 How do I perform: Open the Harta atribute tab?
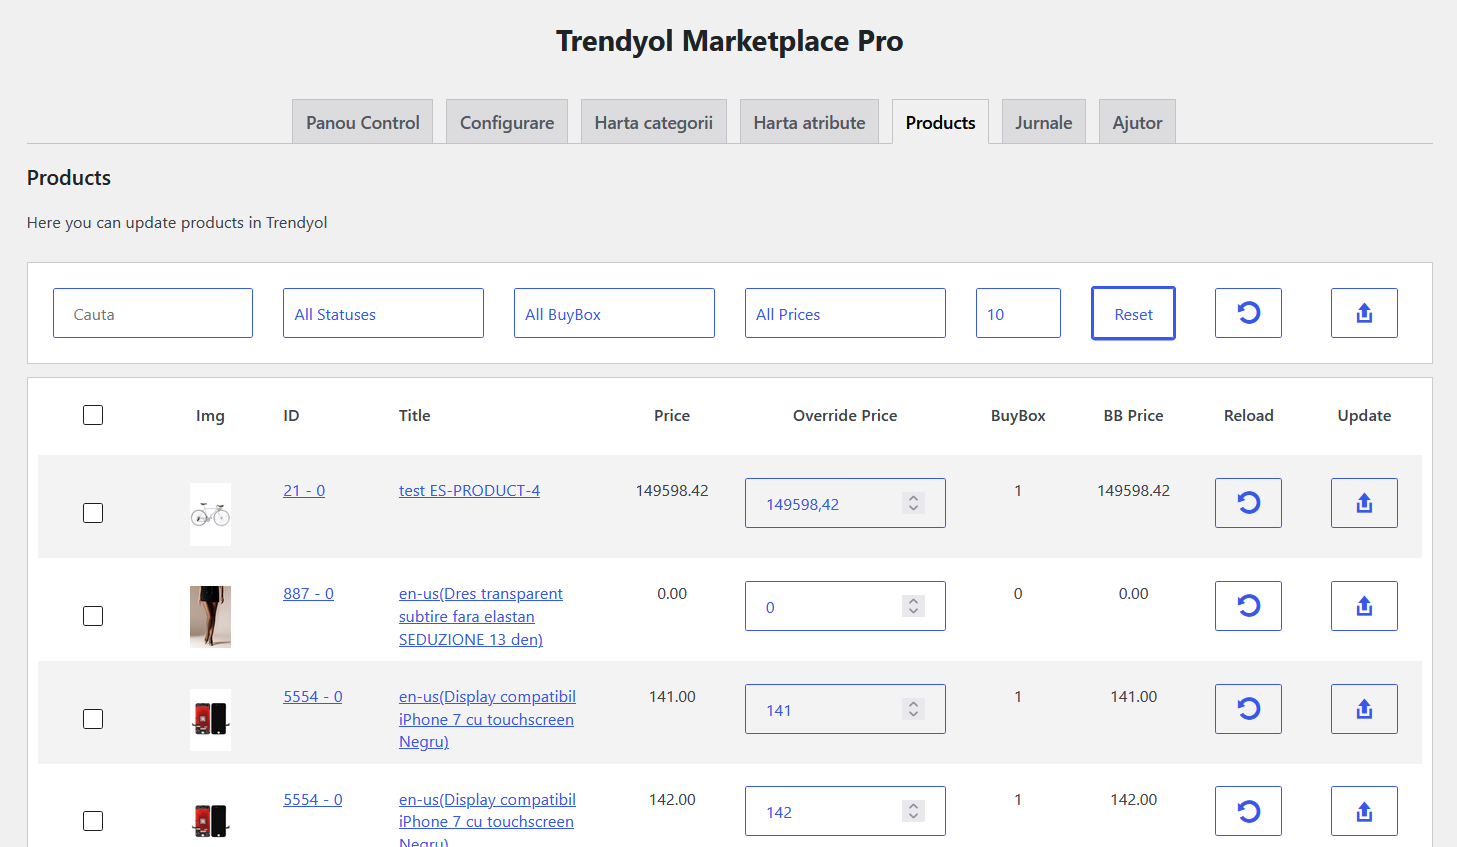pos(809,122)
